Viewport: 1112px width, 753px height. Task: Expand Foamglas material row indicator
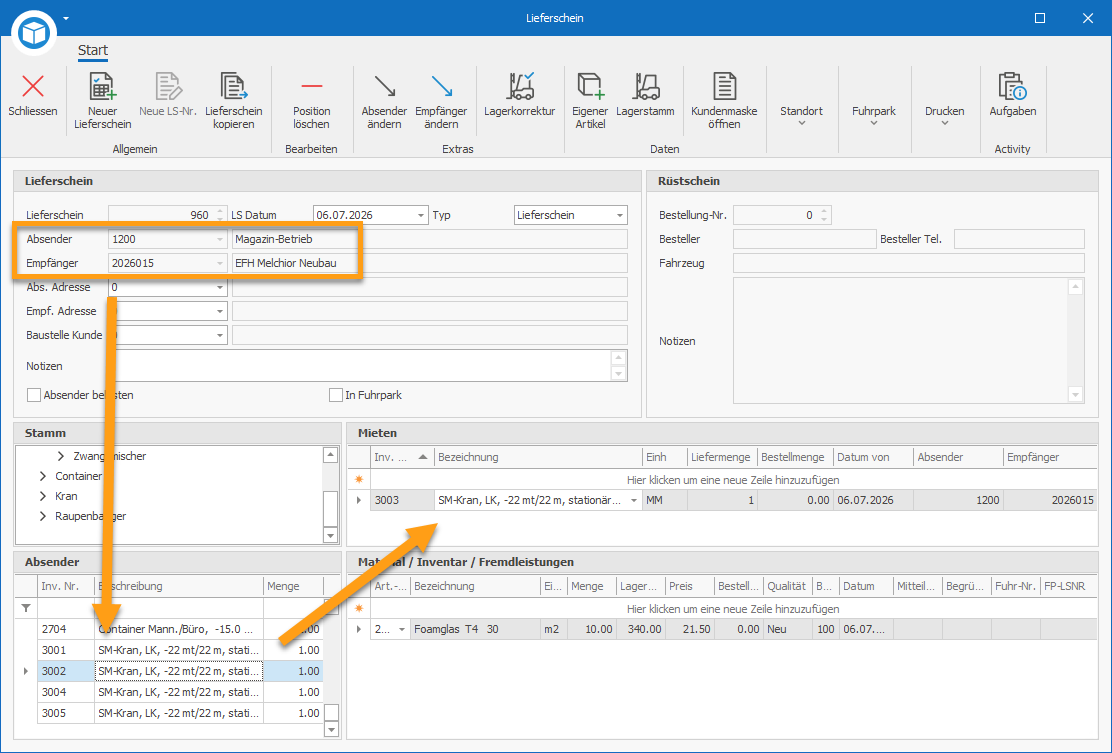[x=359, y=630]
